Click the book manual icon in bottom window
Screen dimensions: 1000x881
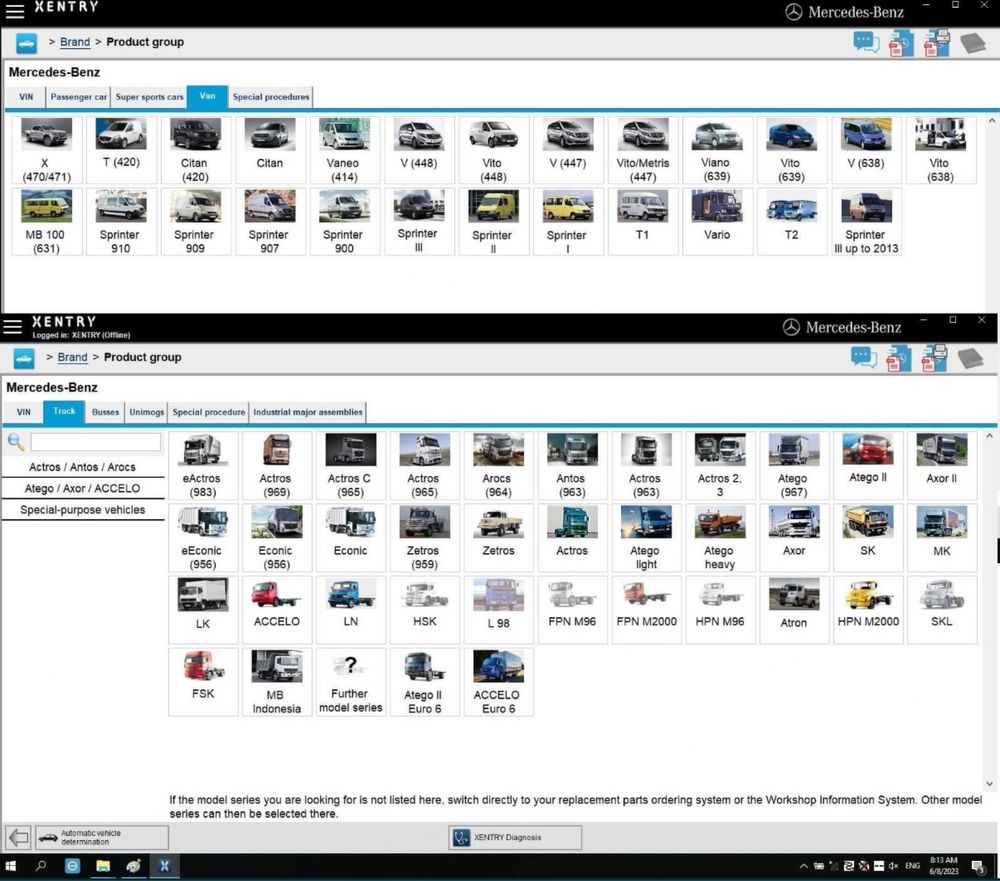click(x=970, y=358)
